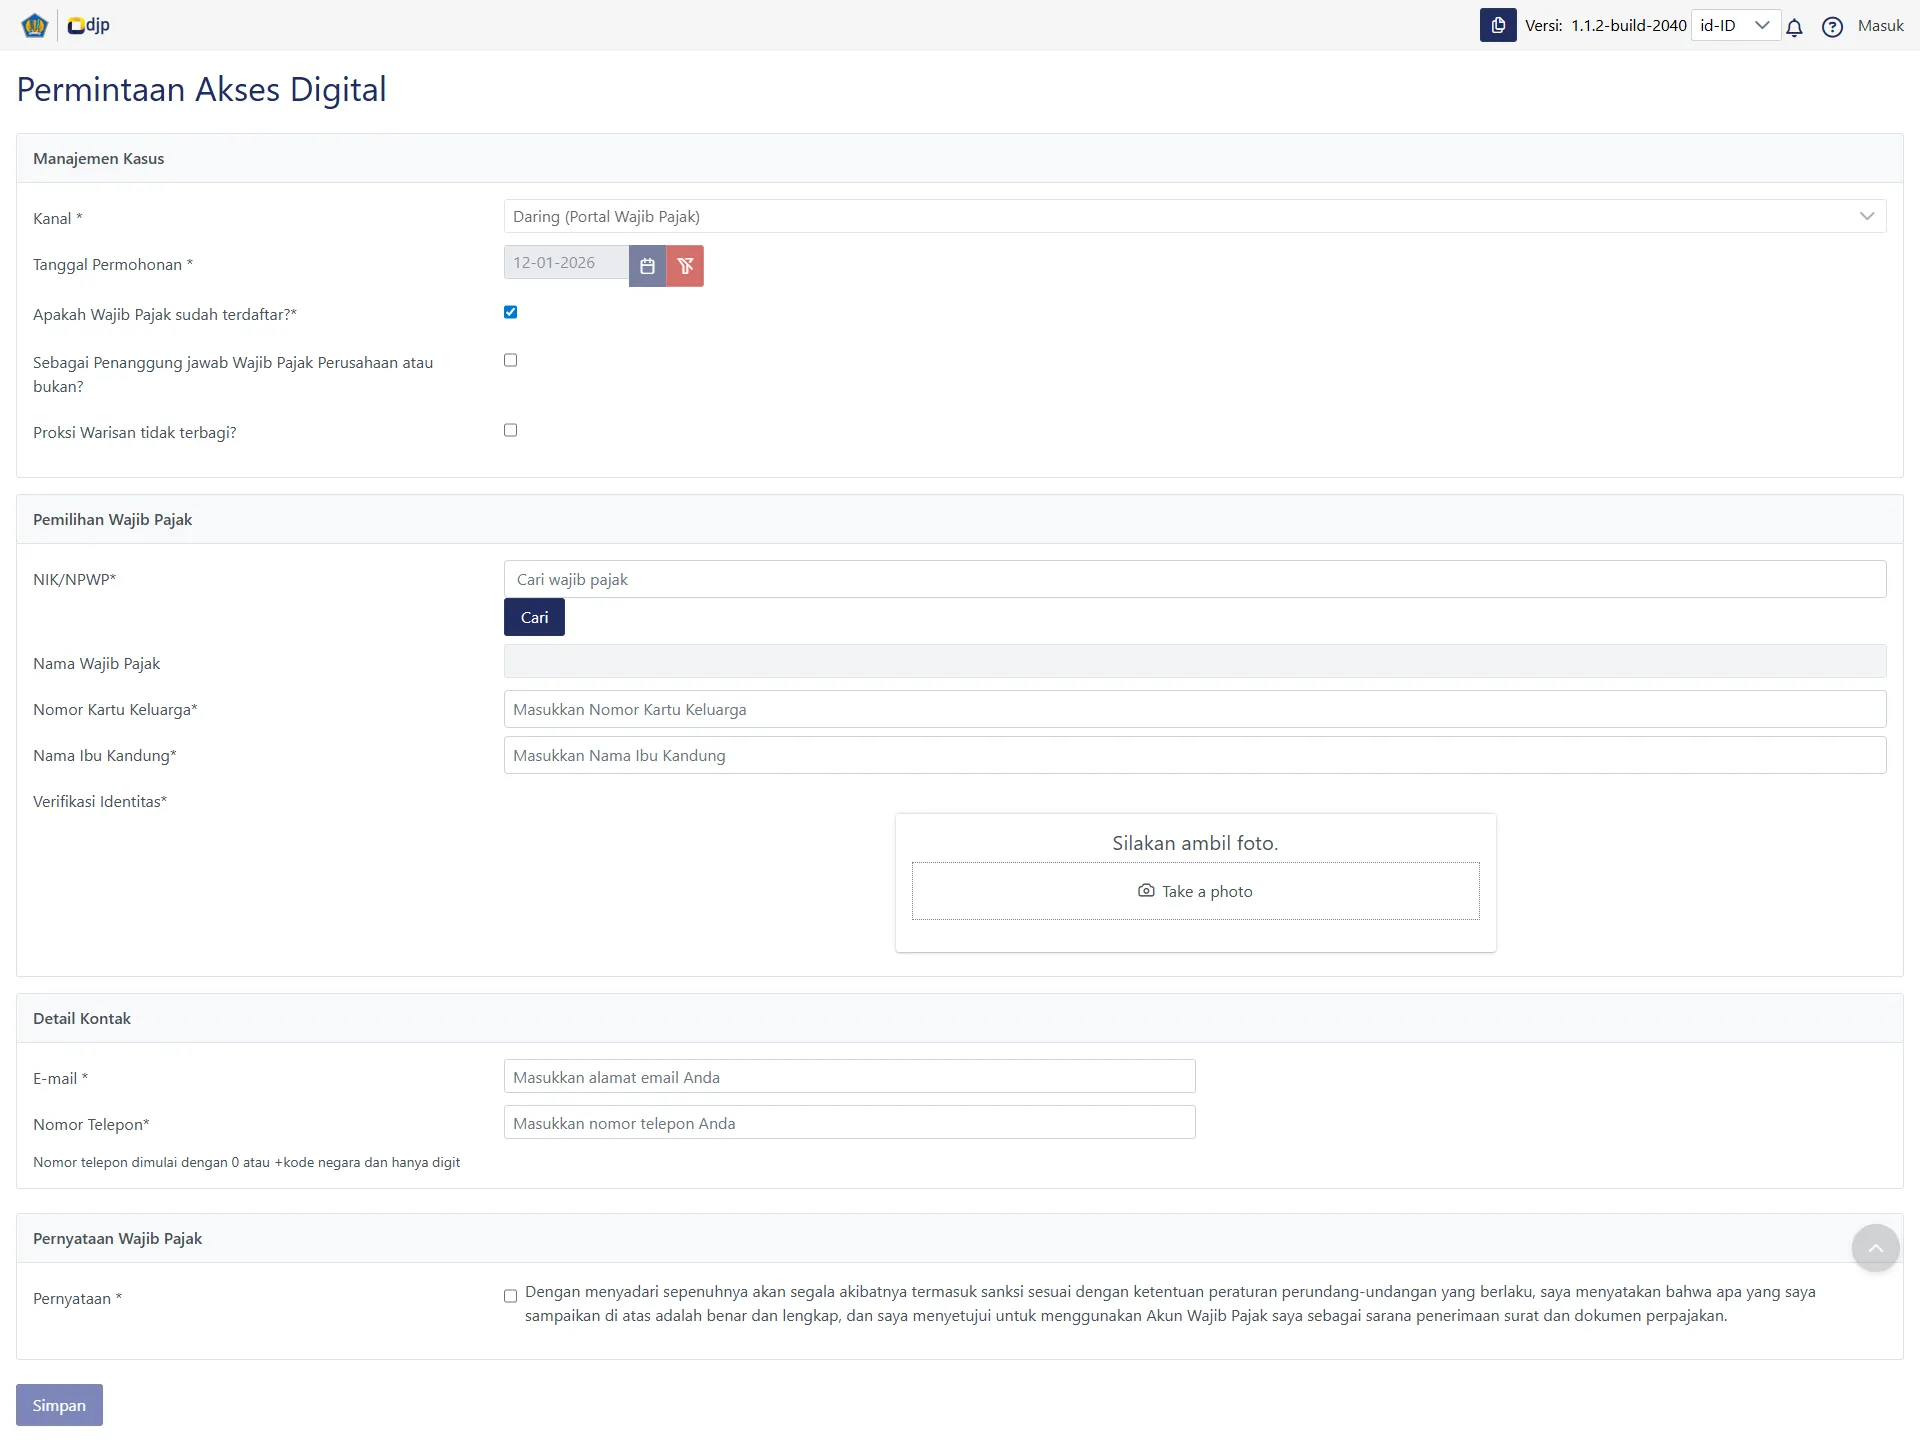Screen dimensions: 1920x1442
Task: Click the scroll-to-top round arrow button
Action: click(x=1875, y=1247)
